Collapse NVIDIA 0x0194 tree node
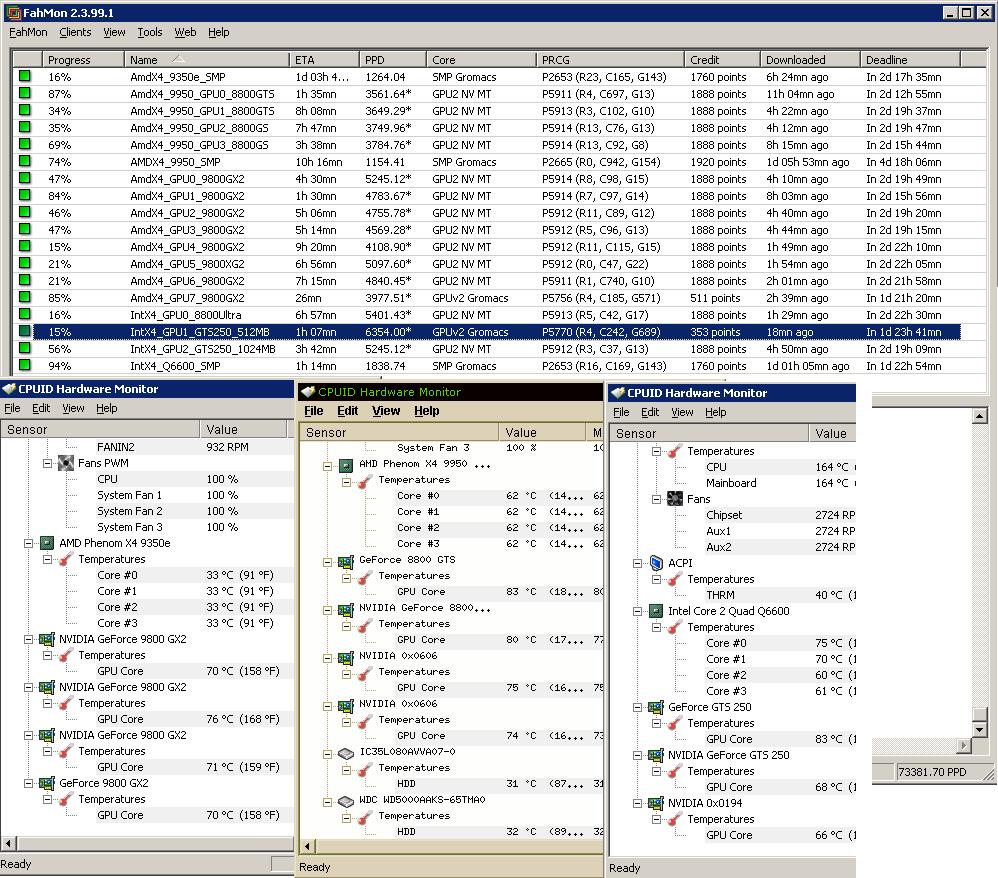Image resolution: width=998 pixels, height=878 pixels. pyautogui.click(x=637, y=804)
